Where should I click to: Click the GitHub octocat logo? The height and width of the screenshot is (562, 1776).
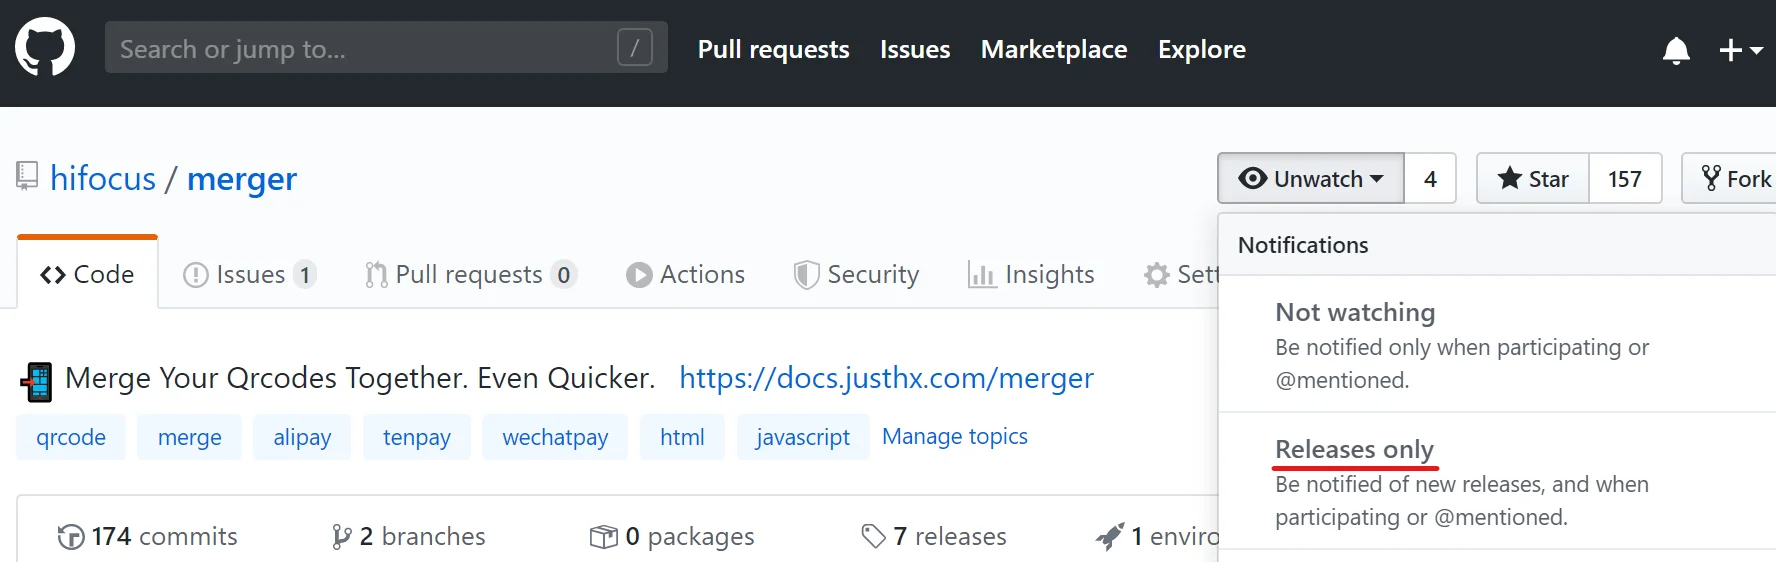[45, 48]
